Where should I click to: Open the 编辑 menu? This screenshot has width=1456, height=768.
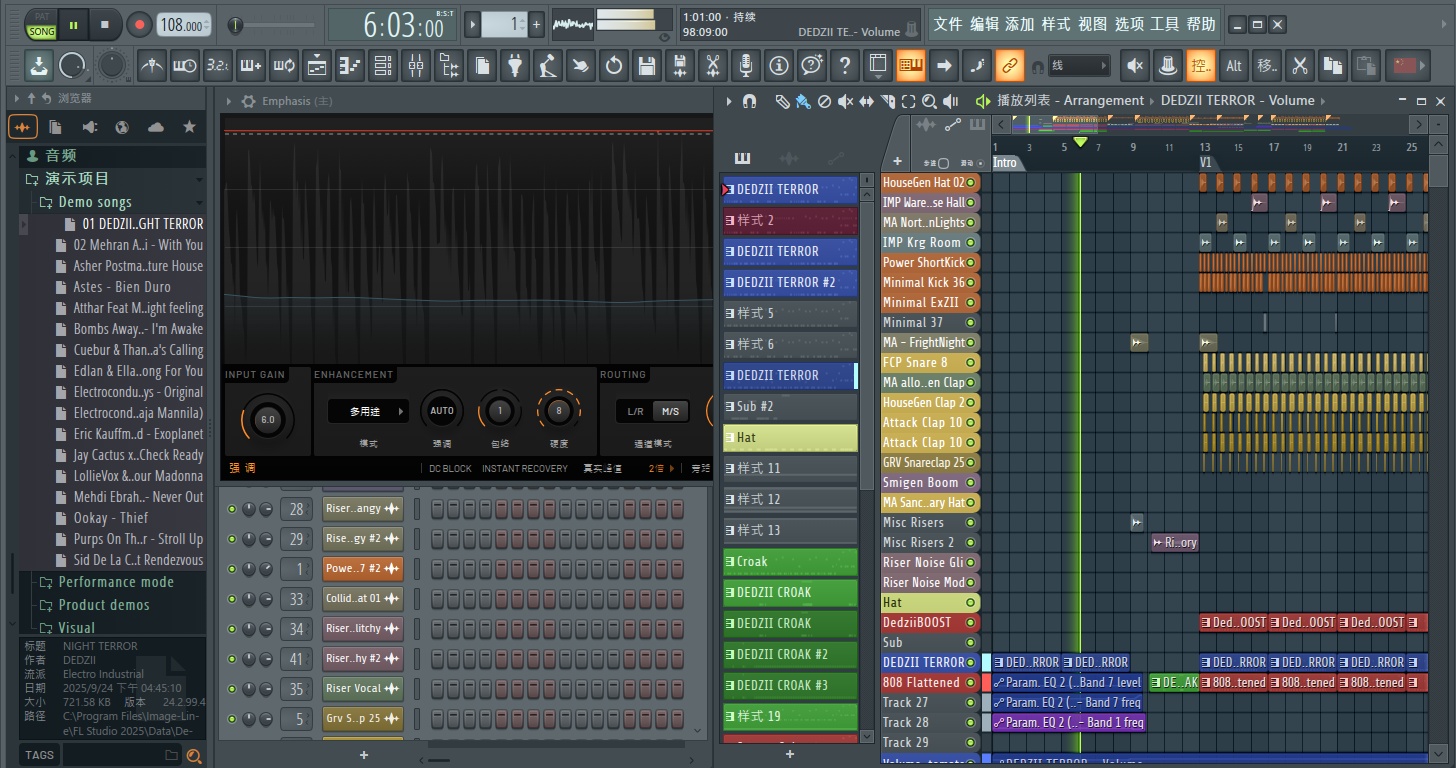pyautogui.click(x=984, y=24)
